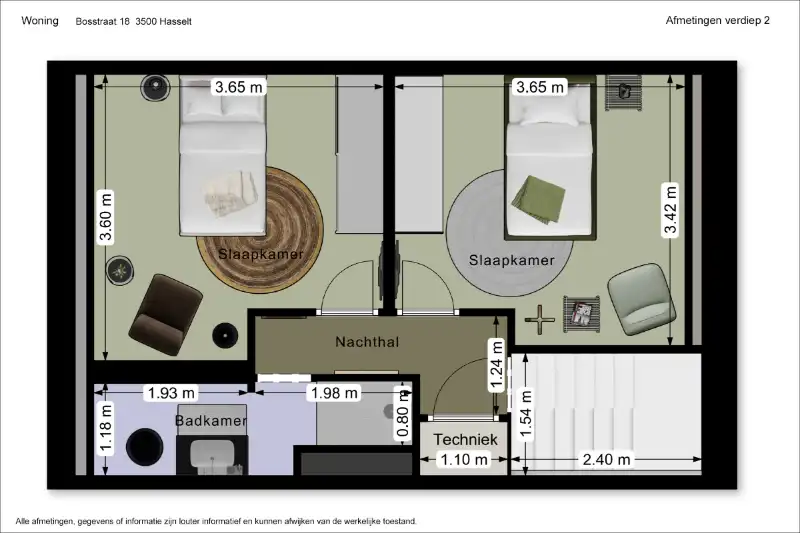
Task: Click the cross-shaped coat stand
Action: (x=539, y=320)
